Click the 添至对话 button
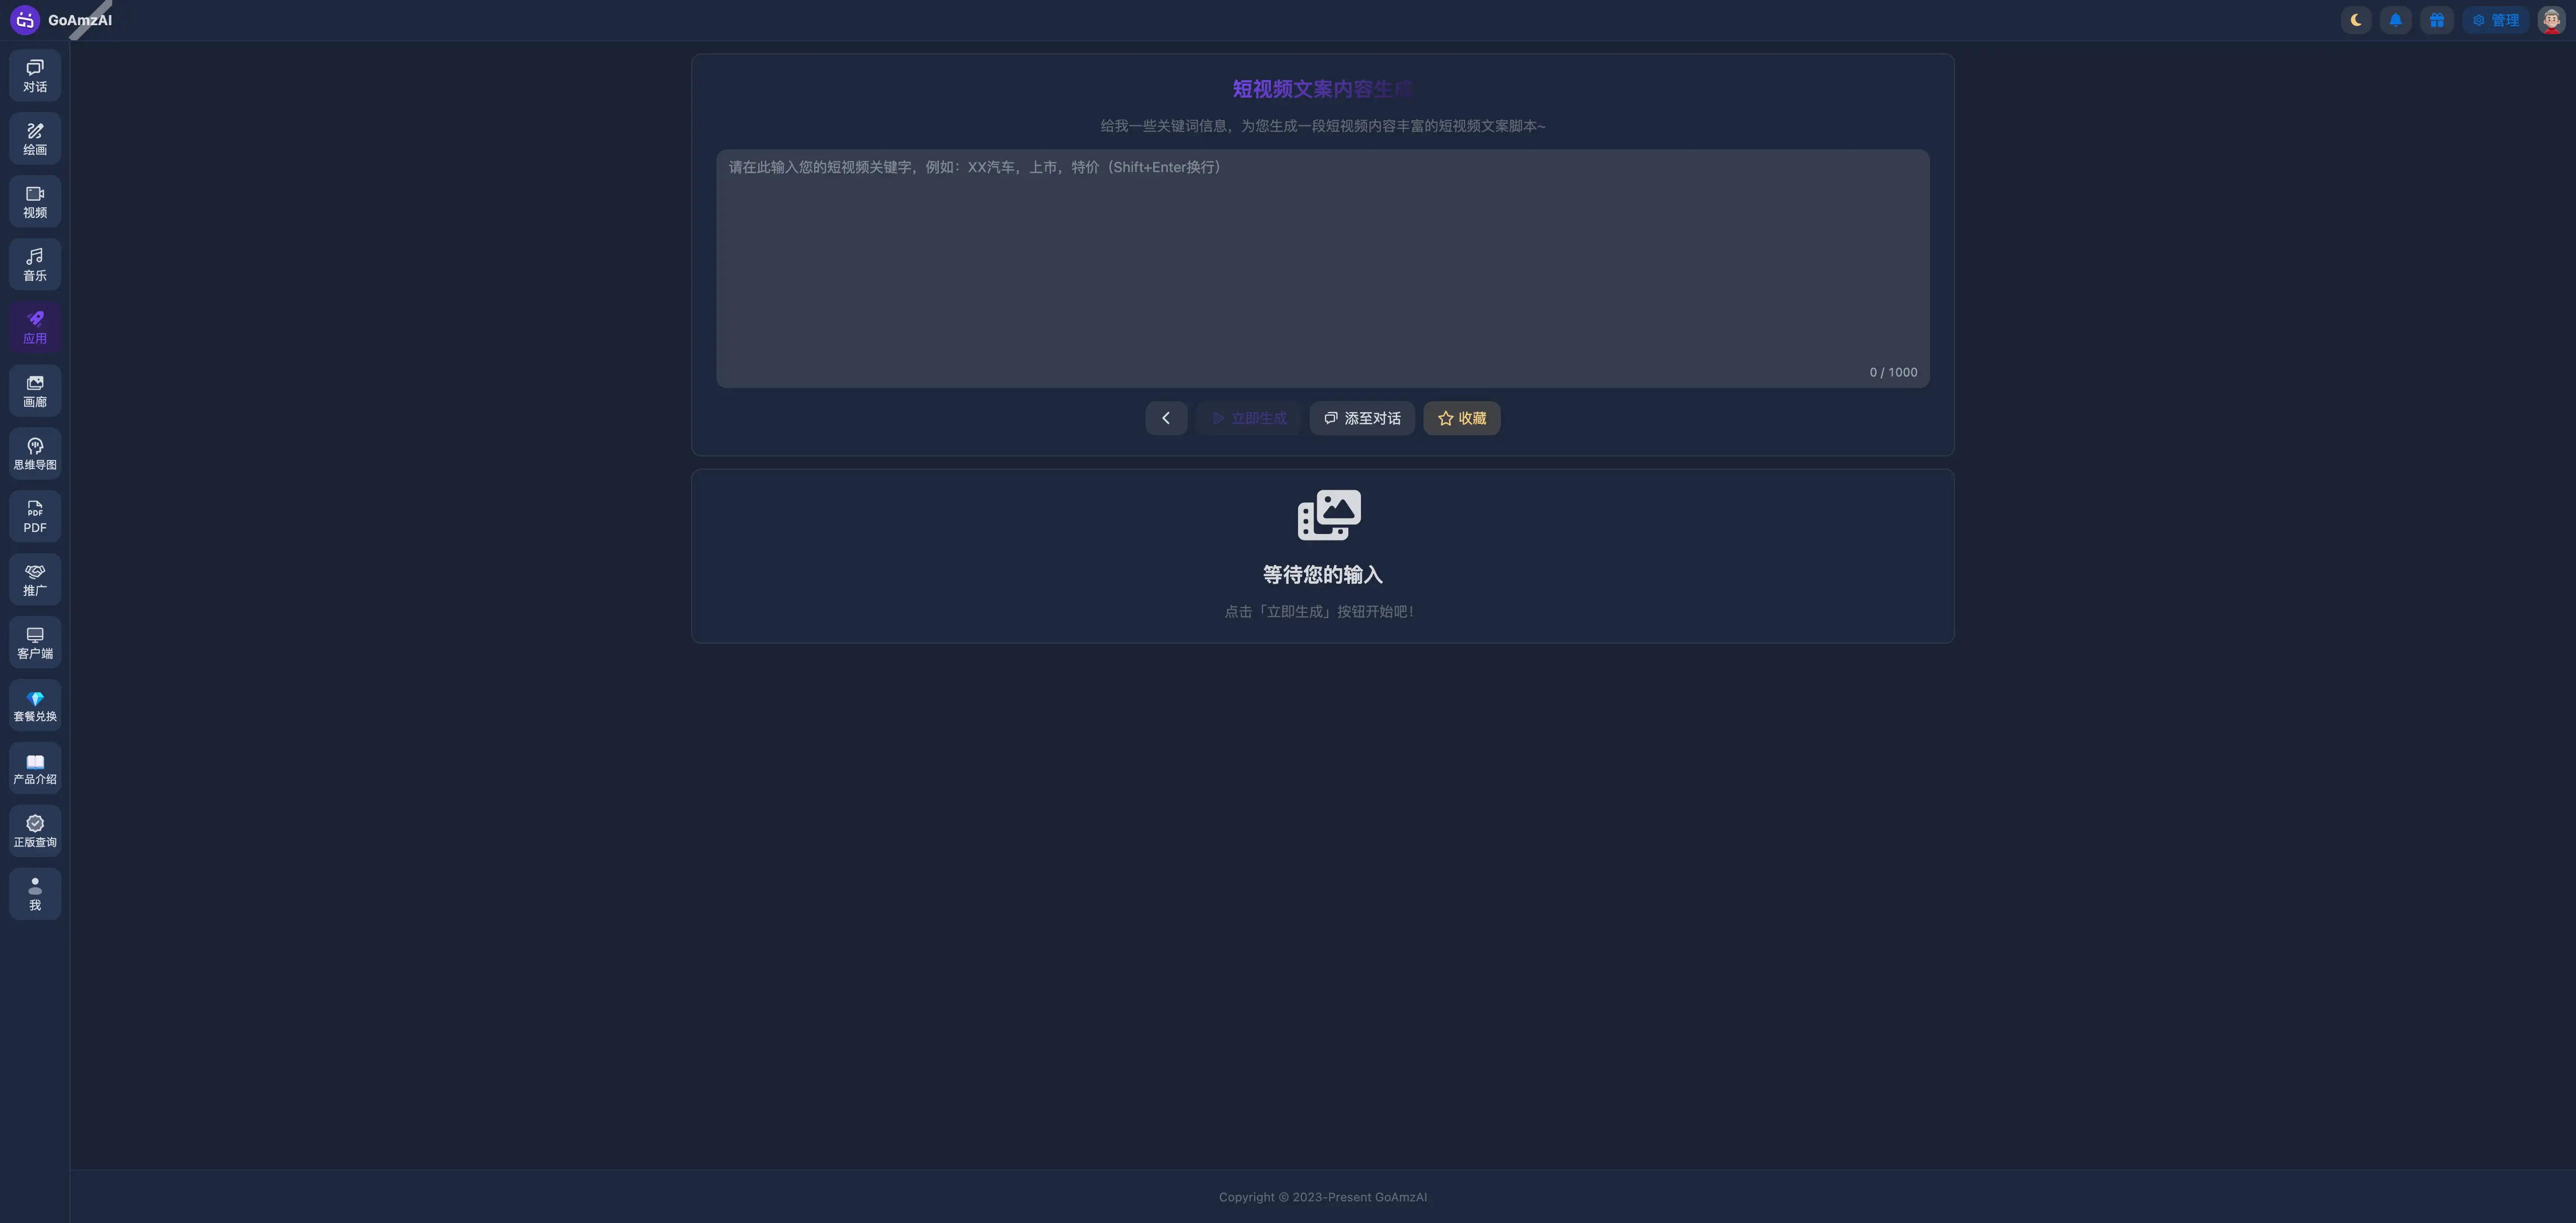The image size is (2576, 1223). coord(1362,418)
